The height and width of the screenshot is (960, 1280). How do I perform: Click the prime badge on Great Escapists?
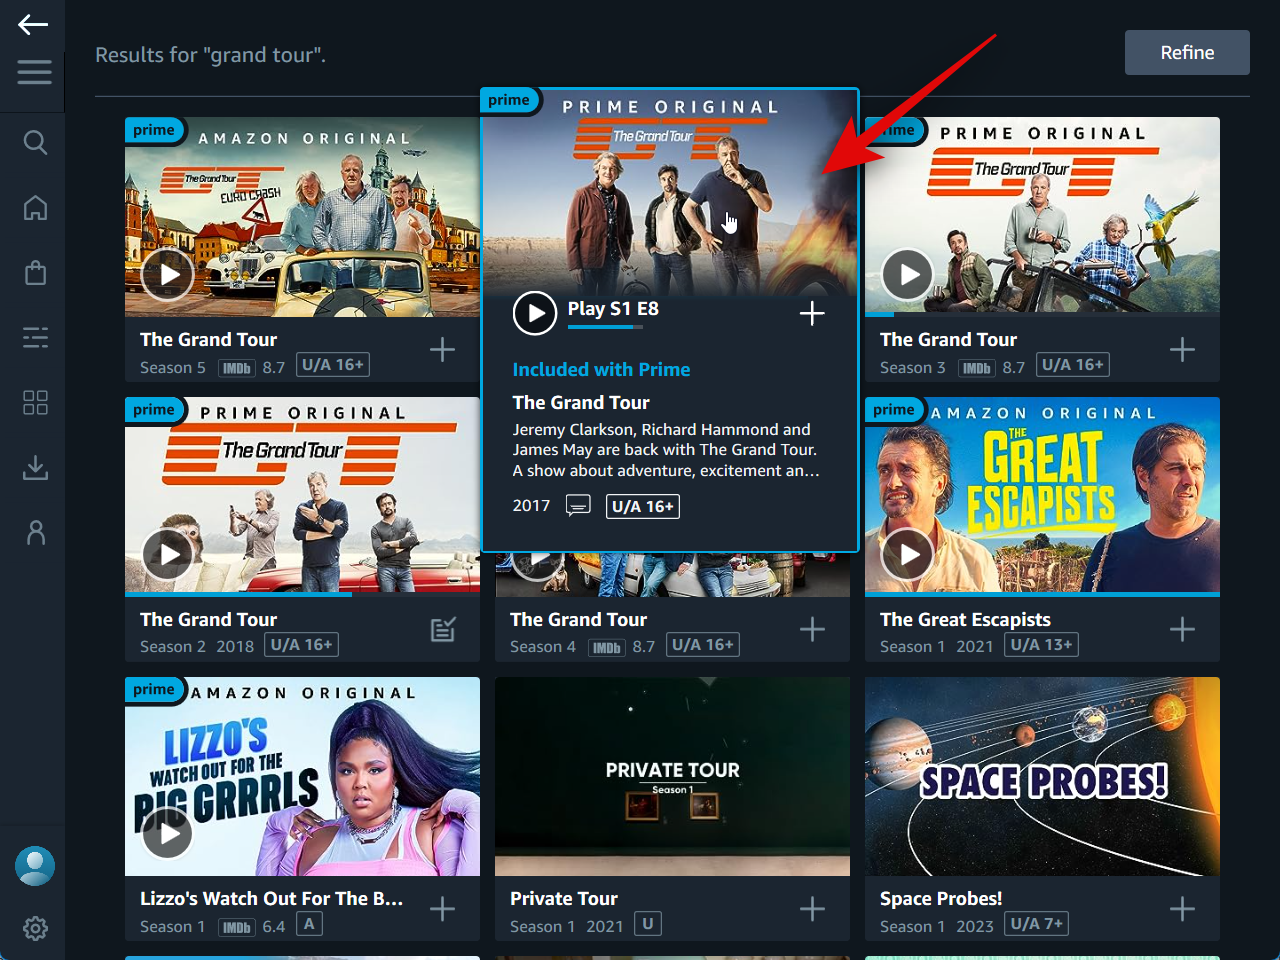(x=894, y=410)
